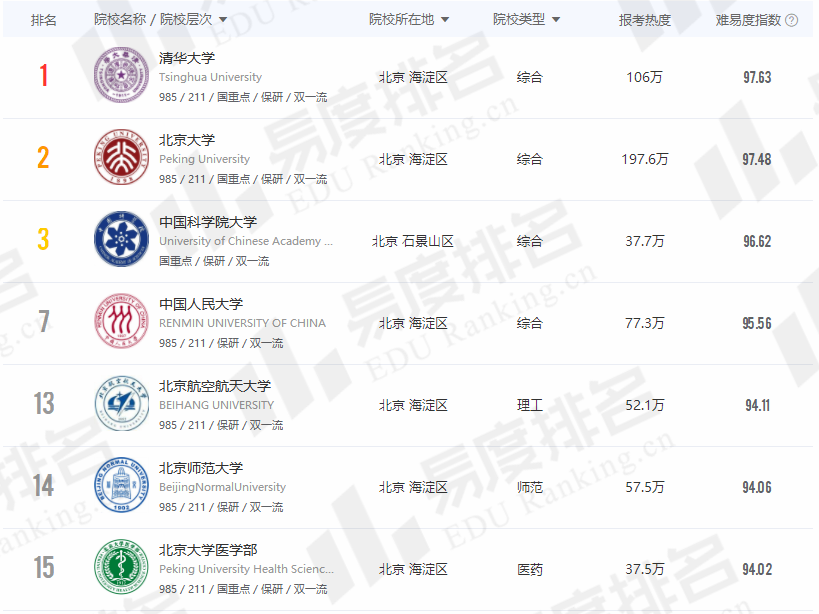The width and height of the screenshot is (819, 614).
Task: Open 北京大学医学部 school page
Action: (208, 550)
